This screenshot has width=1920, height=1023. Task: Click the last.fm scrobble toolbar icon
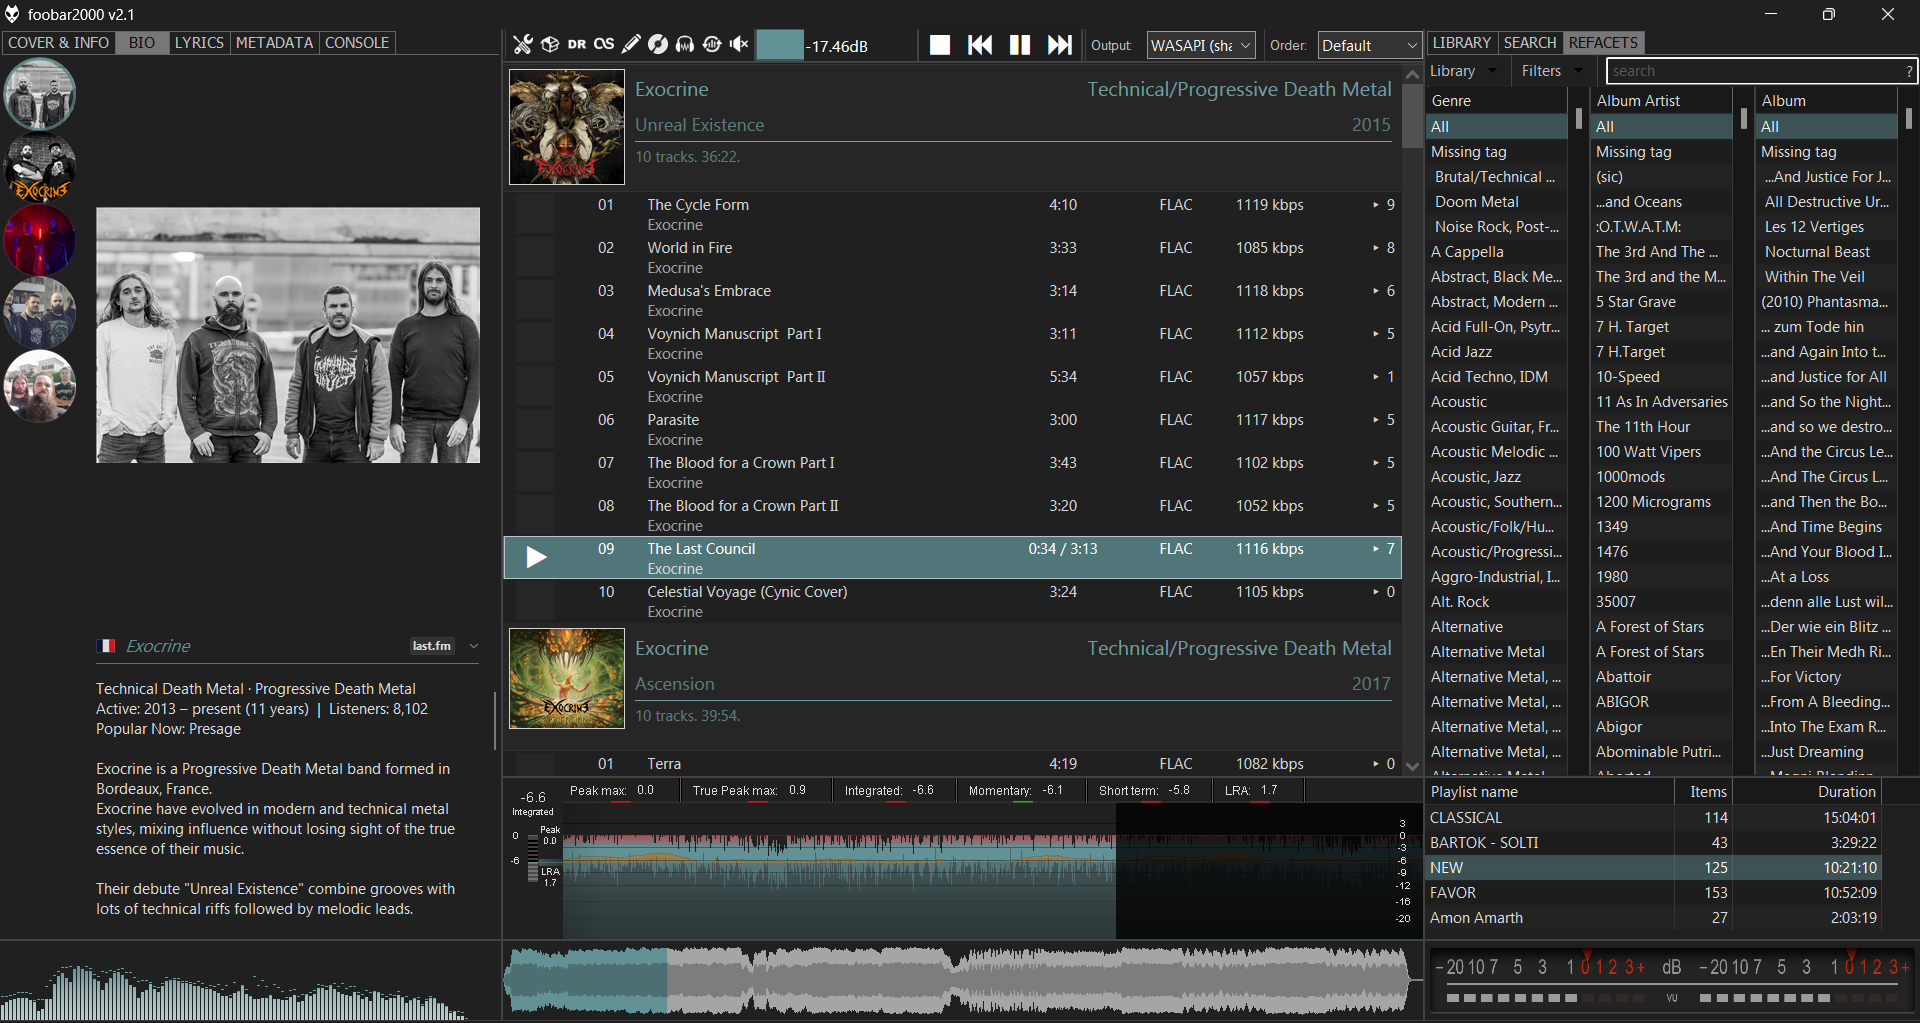(x=604, y=44)
